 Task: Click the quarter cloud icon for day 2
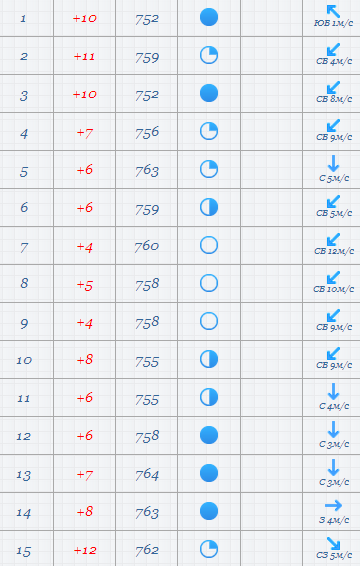coord(209,55)
